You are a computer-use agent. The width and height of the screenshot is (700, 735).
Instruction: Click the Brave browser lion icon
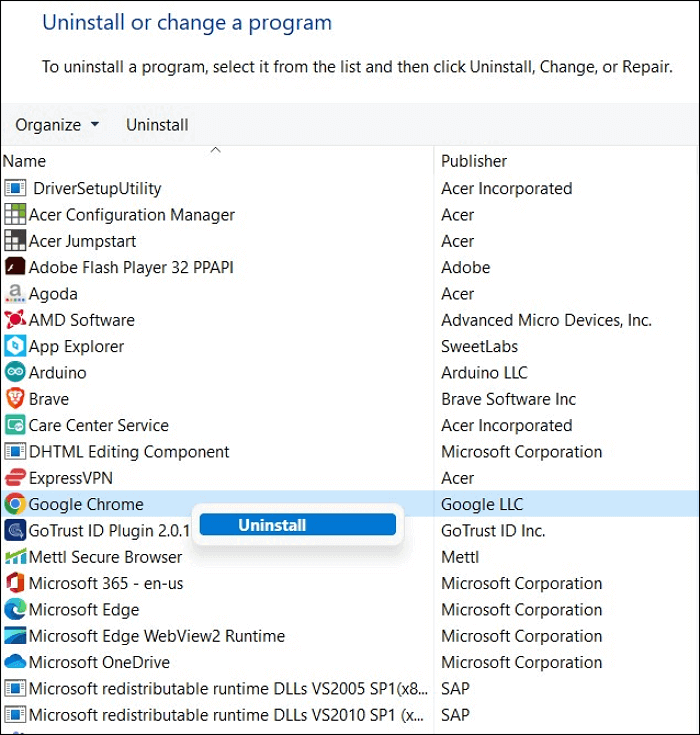click(15, 398)
